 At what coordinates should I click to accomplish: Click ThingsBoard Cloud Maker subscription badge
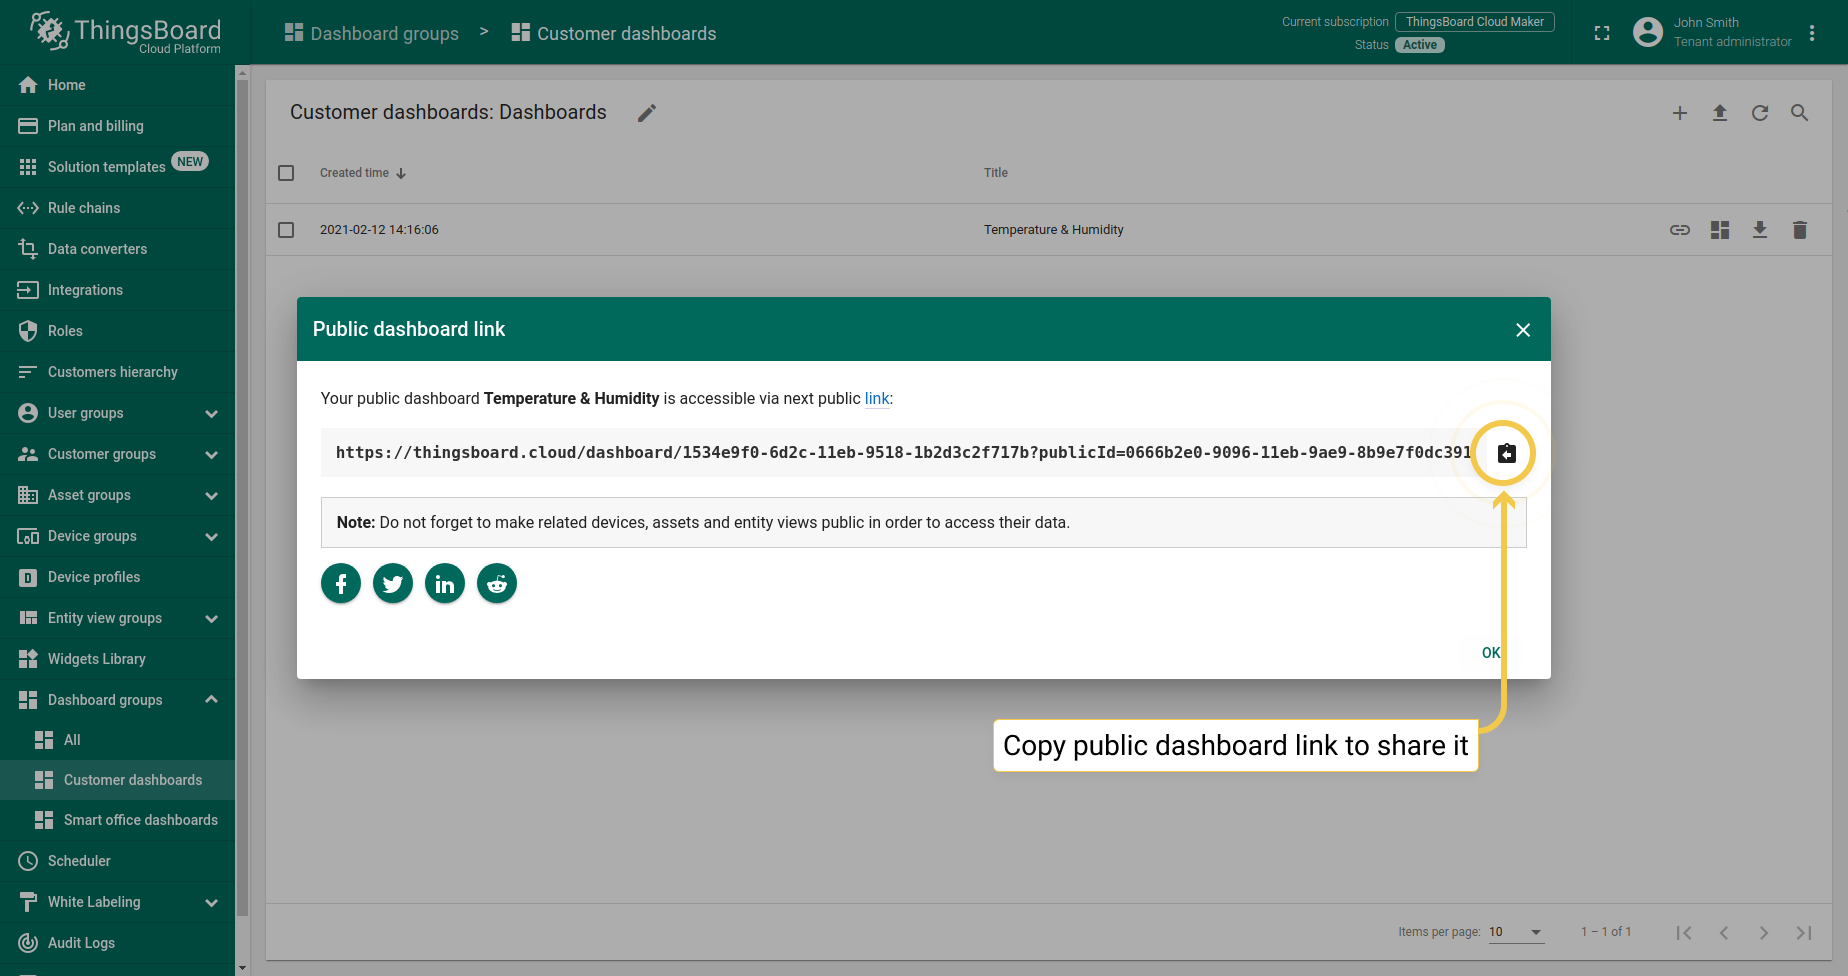(1475, 22)
